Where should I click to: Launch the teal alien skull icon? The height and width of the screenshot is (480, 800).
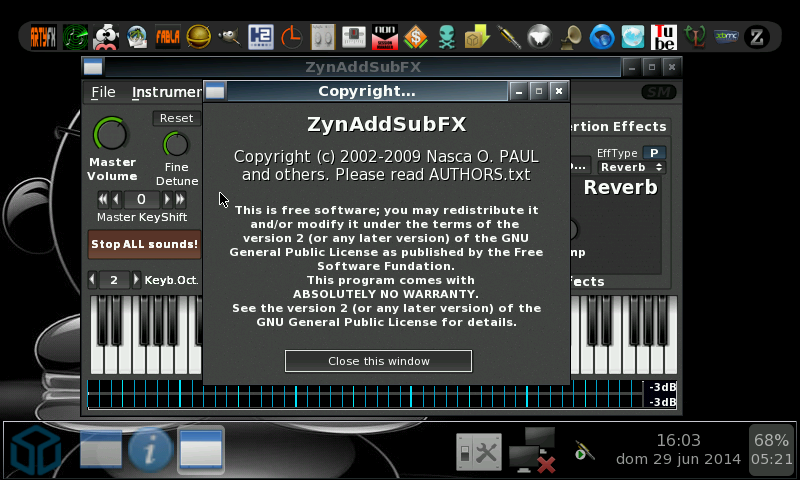pyautogui.click(x=446, y=37)
